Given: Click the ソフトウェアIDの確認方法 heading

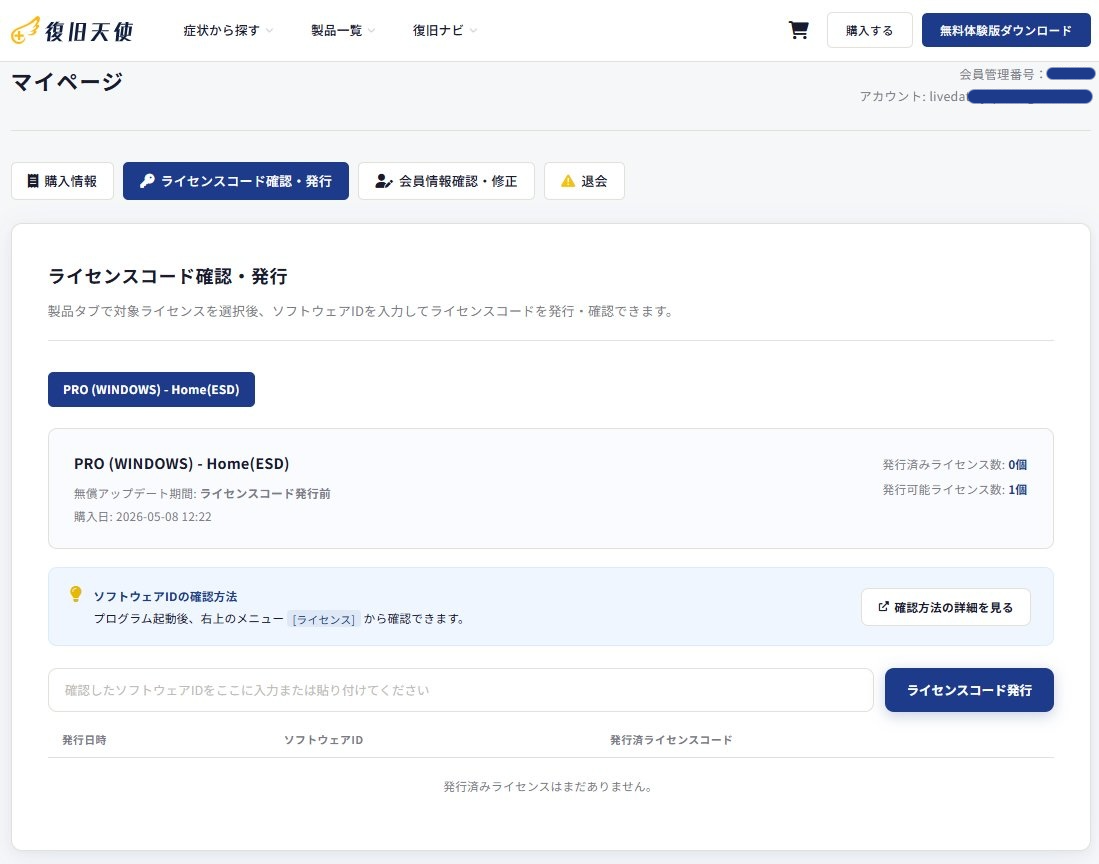Looking at the screenshot, I should point(165,596).
